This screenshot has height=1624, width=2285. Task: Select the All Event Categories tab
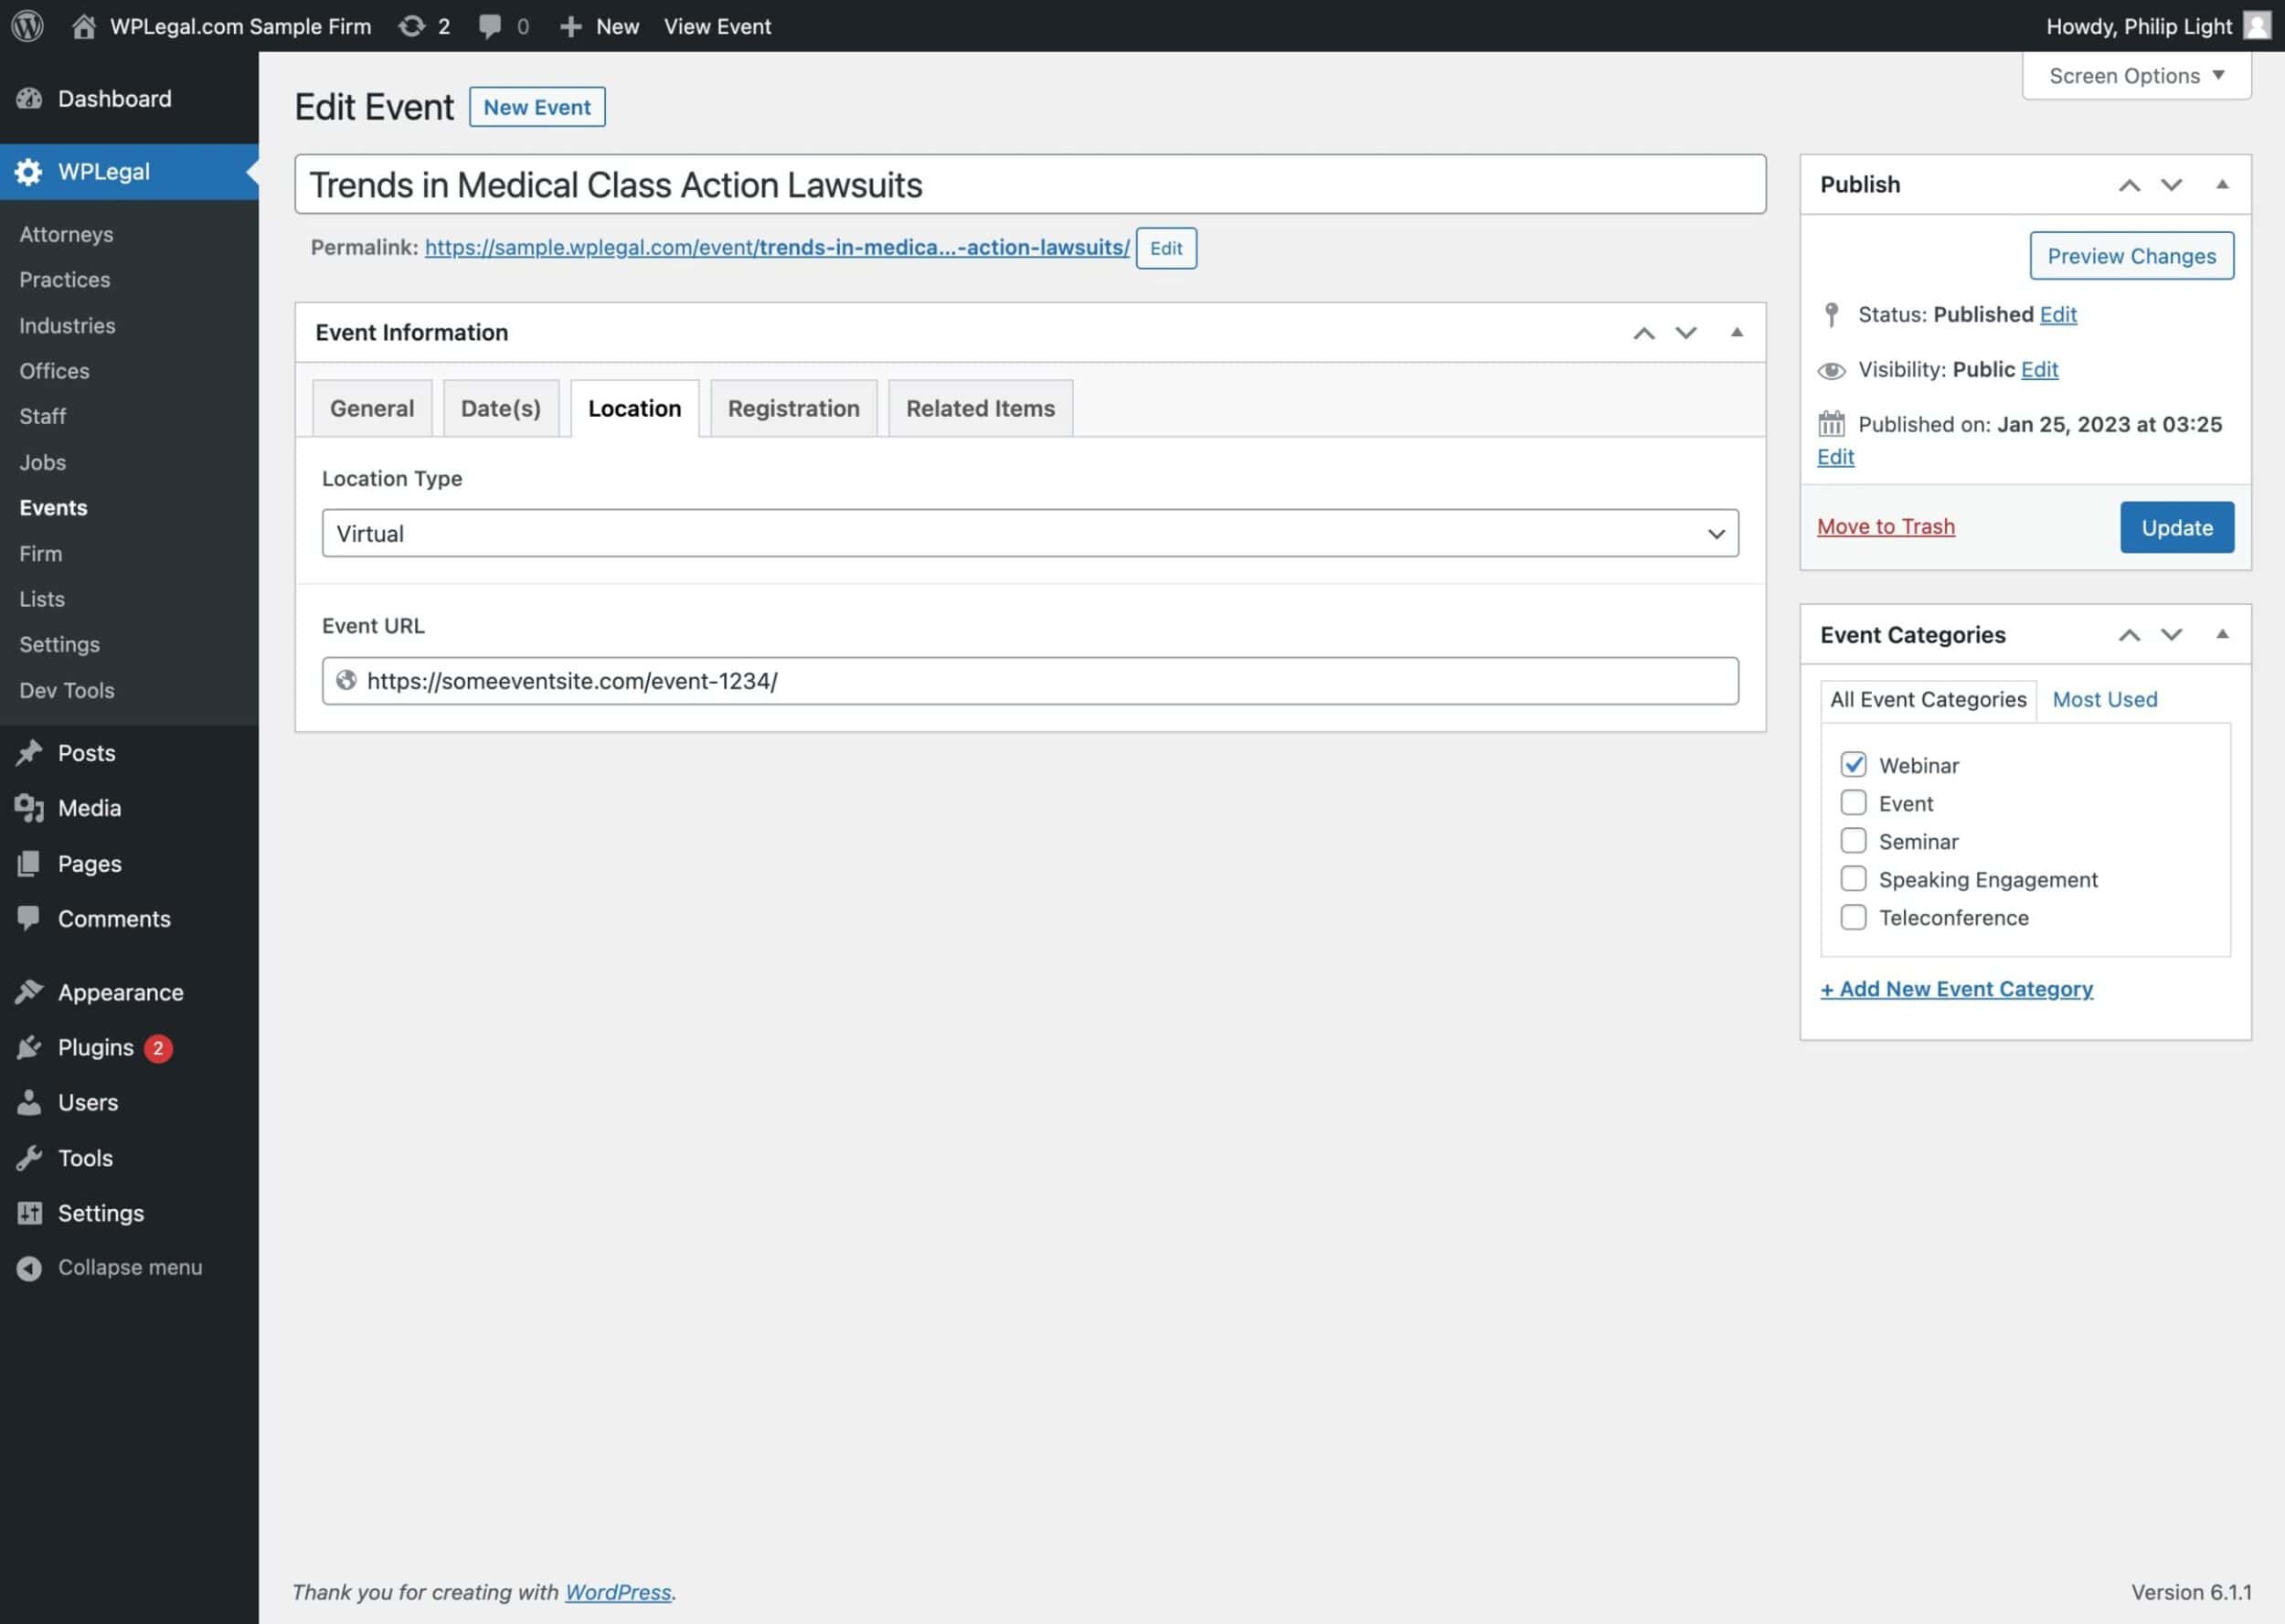(x=1928, y=700)
